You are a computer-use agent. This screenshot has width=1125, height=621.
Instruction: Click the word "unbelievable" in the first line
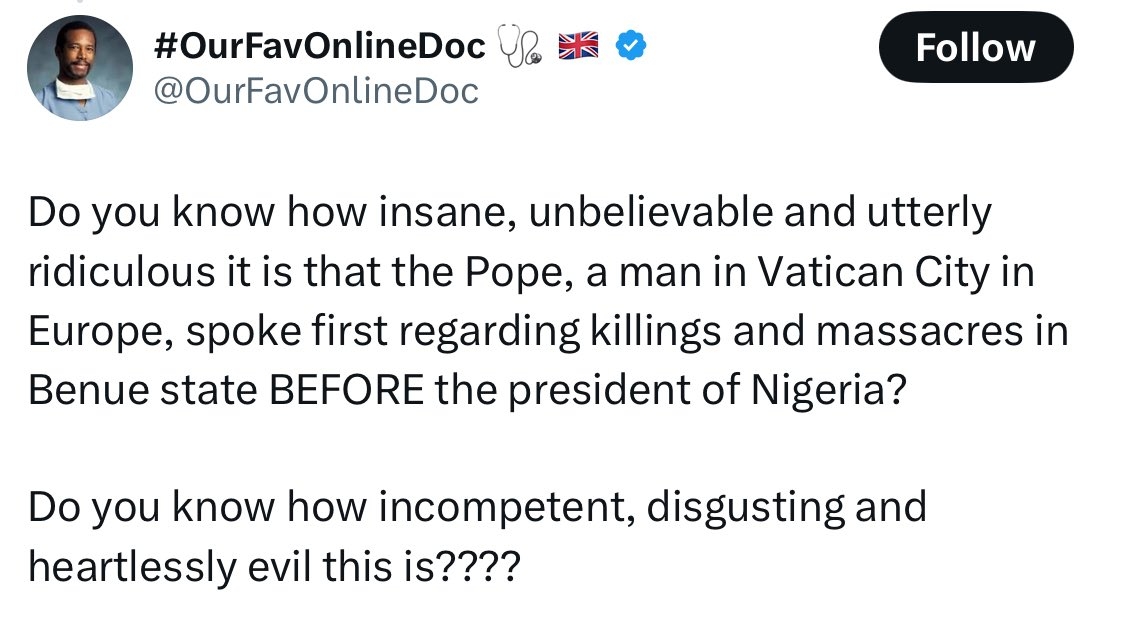pyautogui.click(x=649, y=212)
